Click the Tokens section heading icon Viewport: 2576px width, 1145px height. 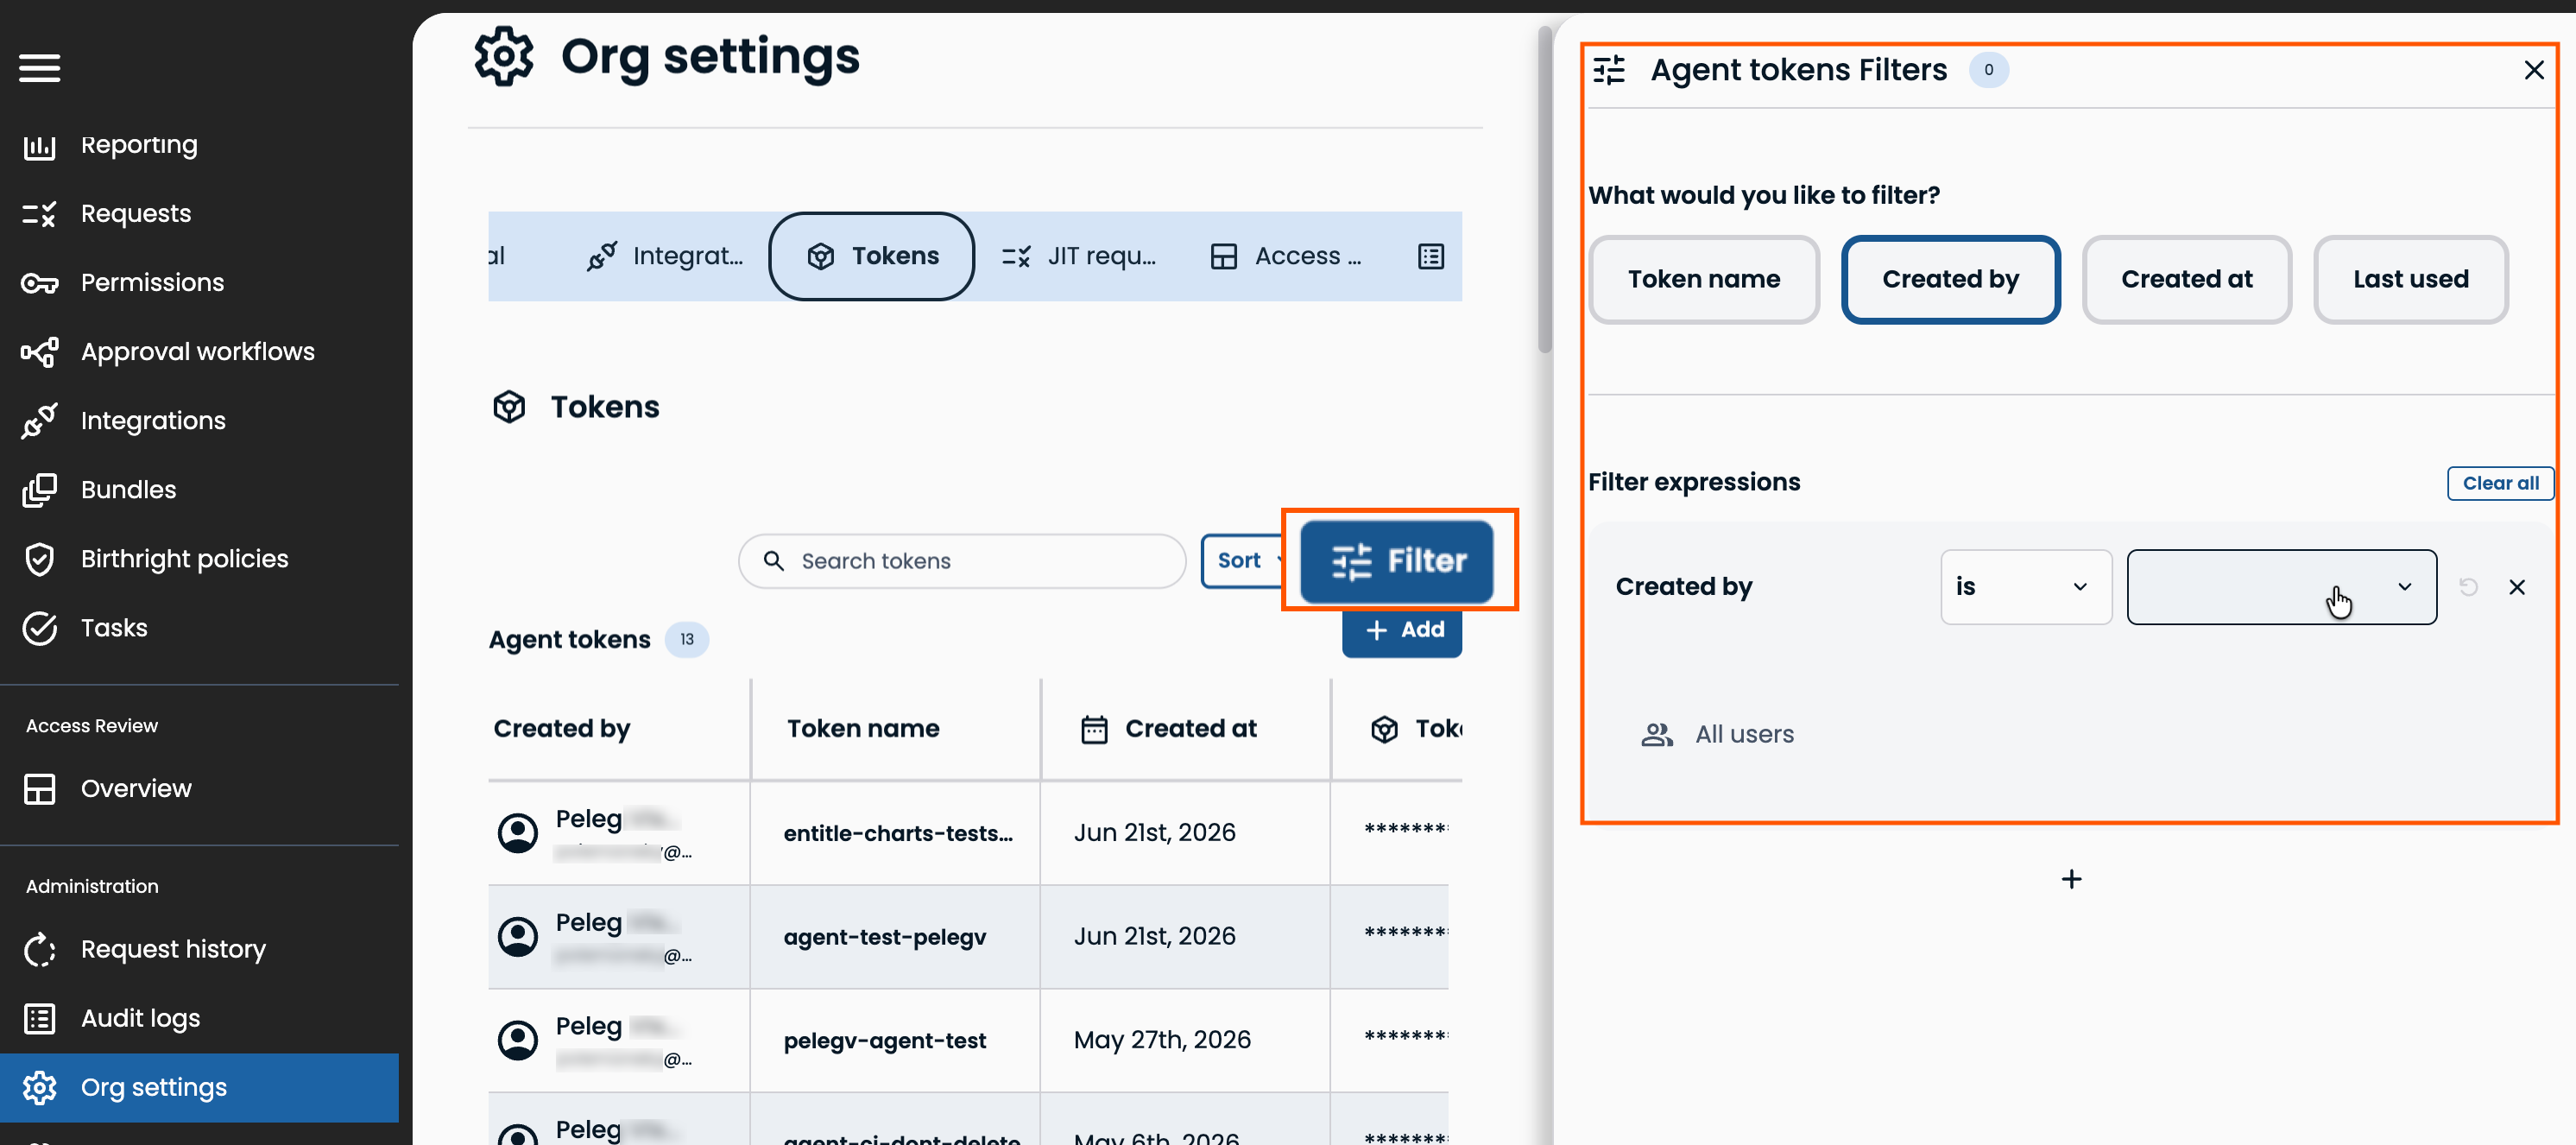coord(509,407)
